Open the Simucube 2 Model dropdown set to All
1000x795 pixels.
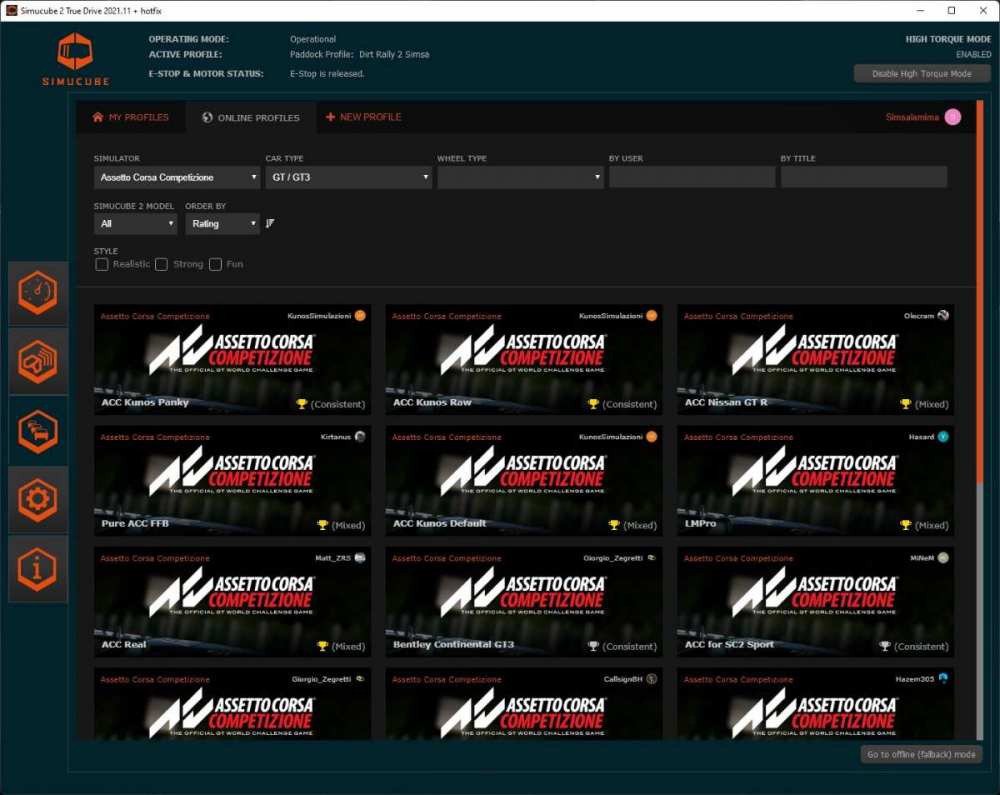[135, 224]
